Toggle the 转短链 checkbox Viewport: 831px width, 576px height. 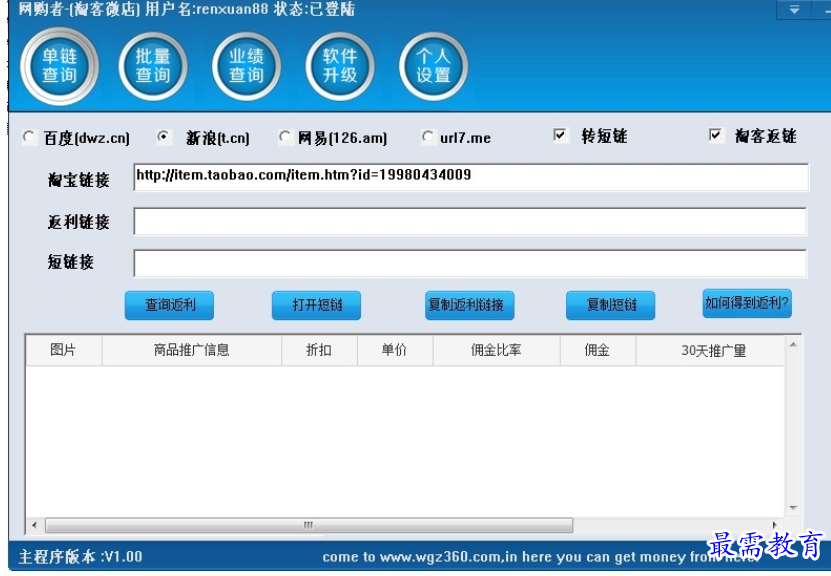560,135
